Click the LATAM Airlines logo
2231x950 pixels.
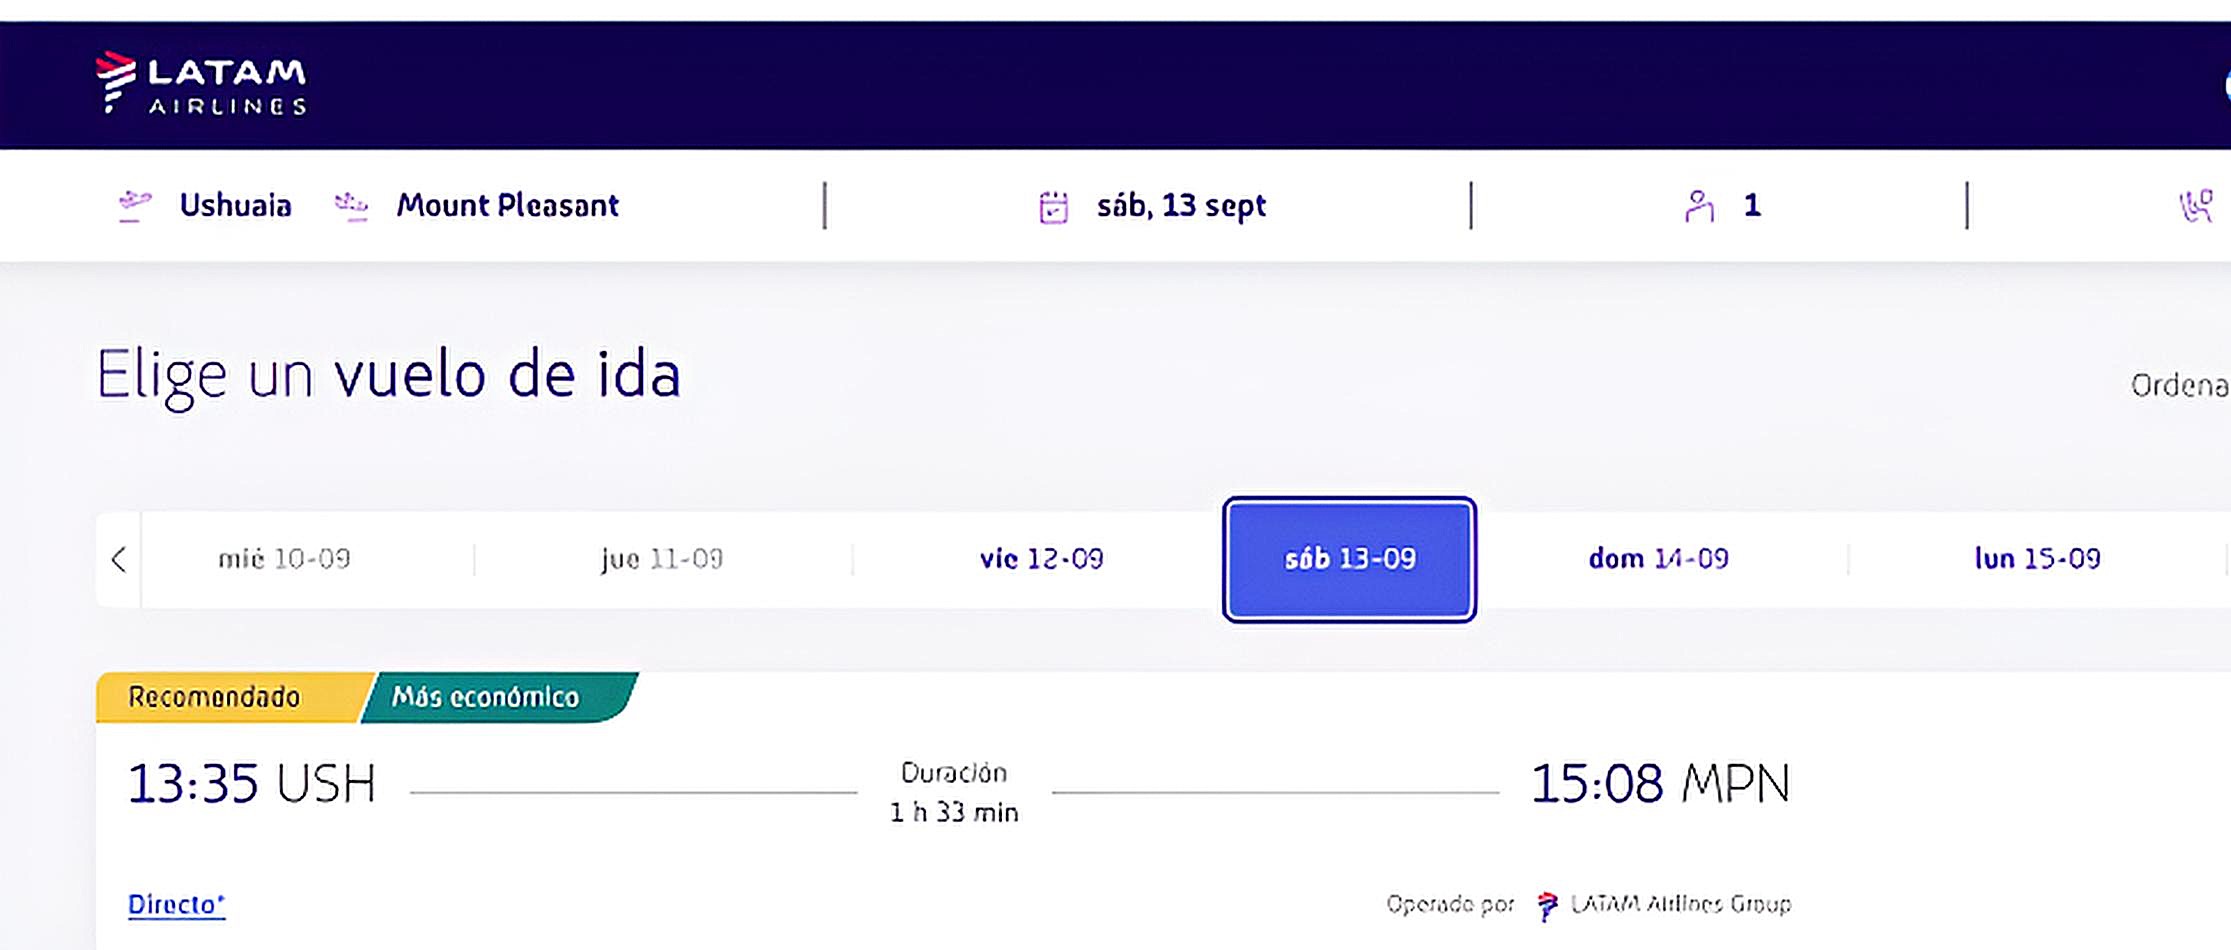click(201, 83)
